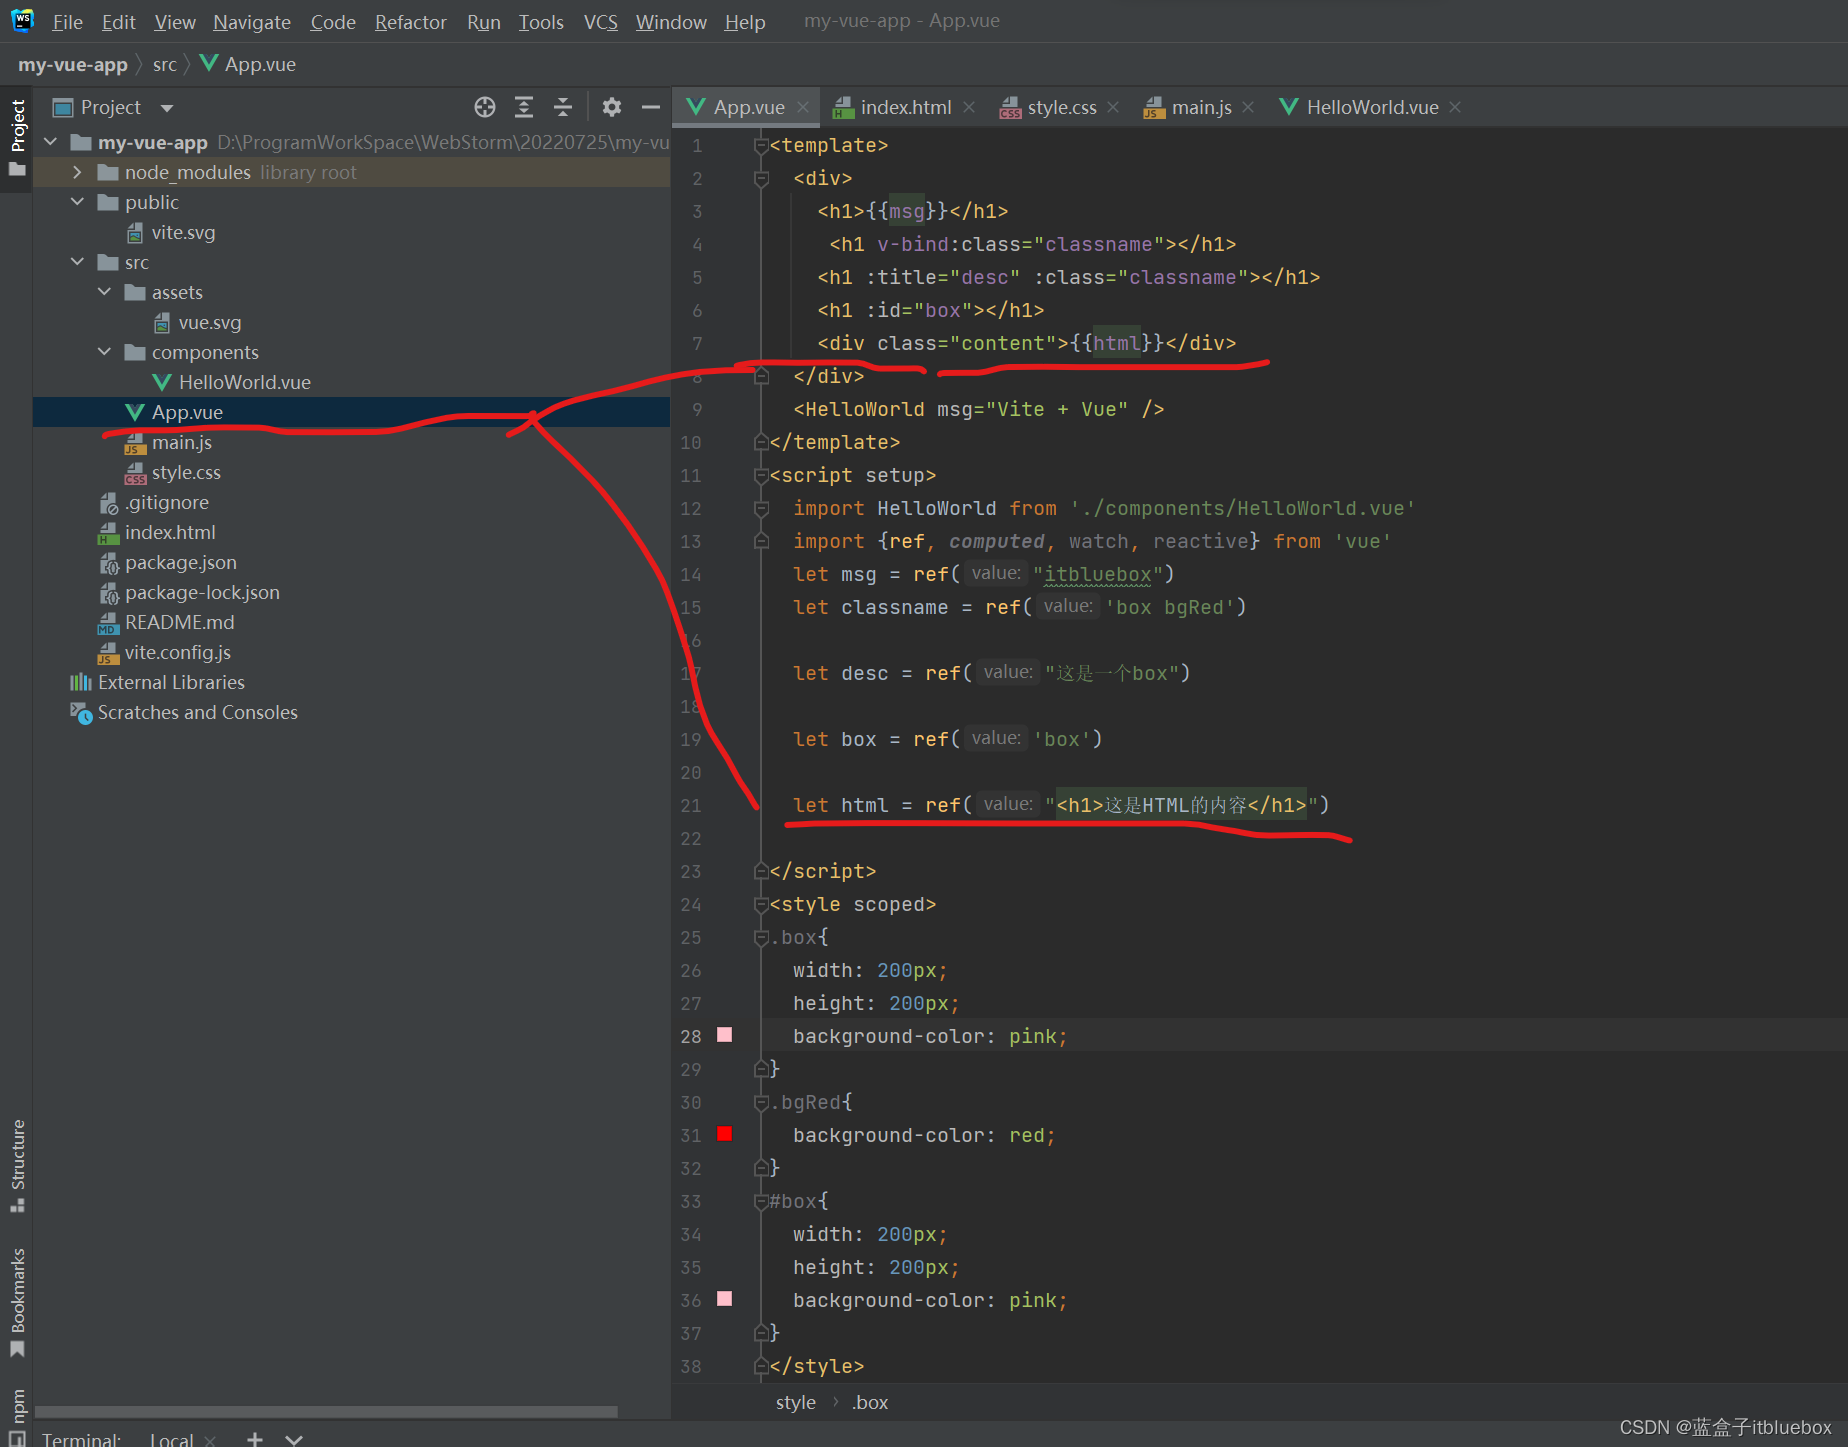The image size is (1848, 1447).
Task: Click style in the editor breadcrumb
Action: [796, 1403]
